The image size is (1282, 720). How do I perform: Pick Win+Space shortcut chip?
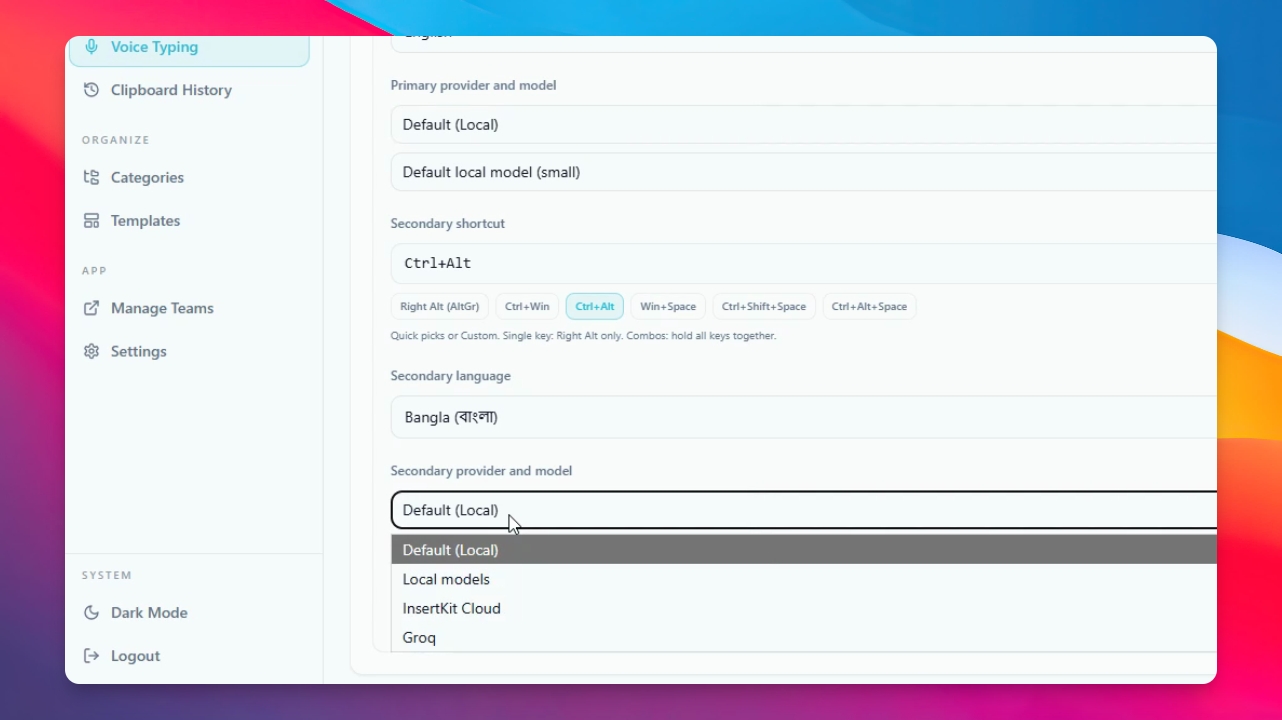pyautogui.click(x=668, y=307)
